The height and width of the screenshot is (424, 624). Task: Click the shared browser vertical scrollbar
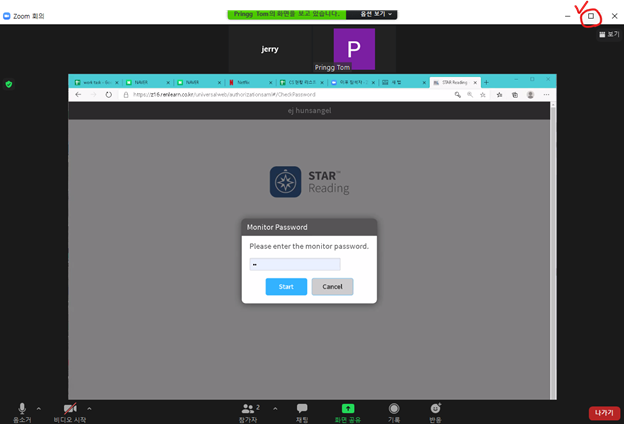click(x=553, y=251)
